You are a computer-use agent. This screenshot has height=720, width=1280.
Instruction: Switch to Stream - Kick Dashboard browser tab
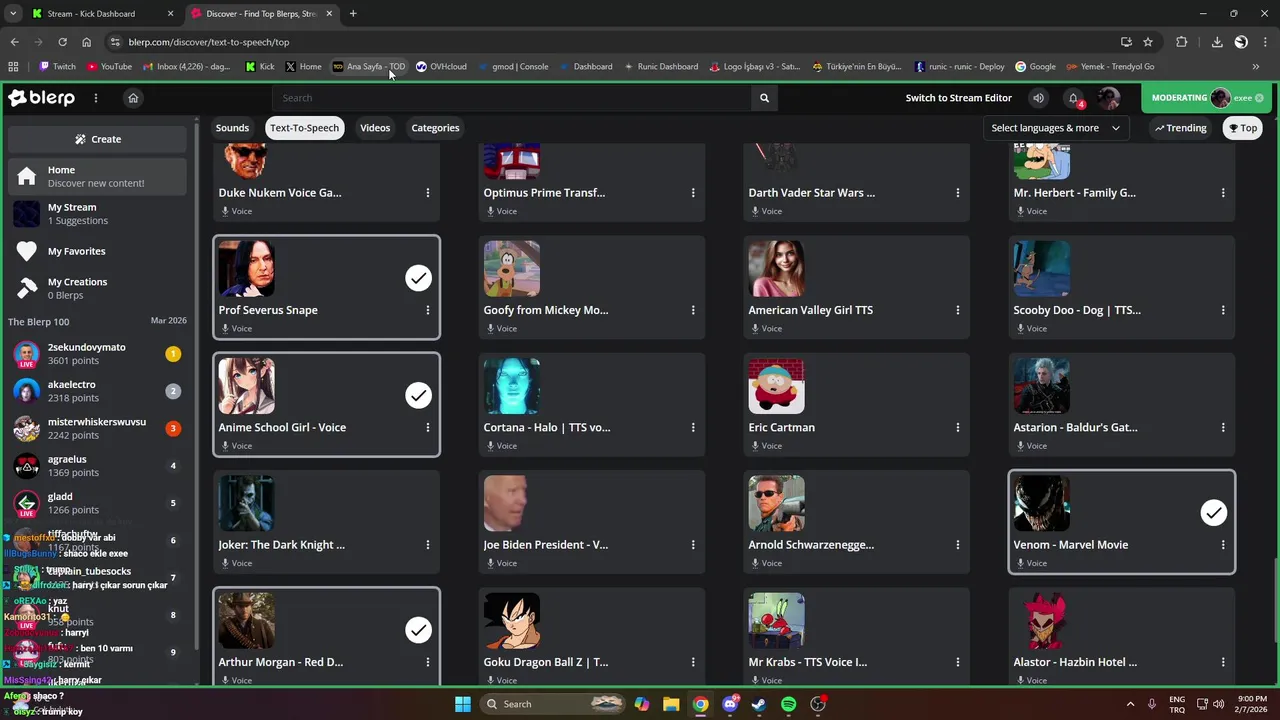coord(102,14)
